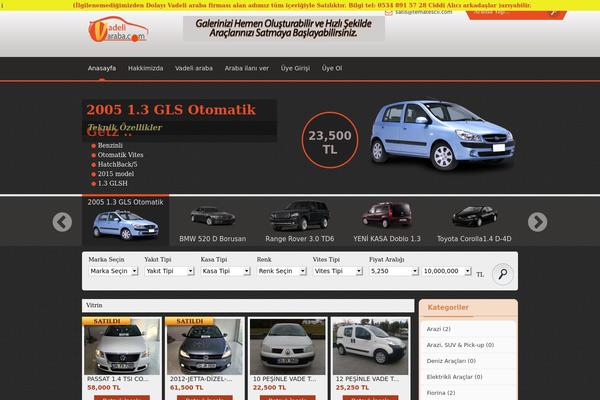Open the Kasa Tipi dropdown
The height and width of the screenshot is (400, 600).
click(225, 271)
